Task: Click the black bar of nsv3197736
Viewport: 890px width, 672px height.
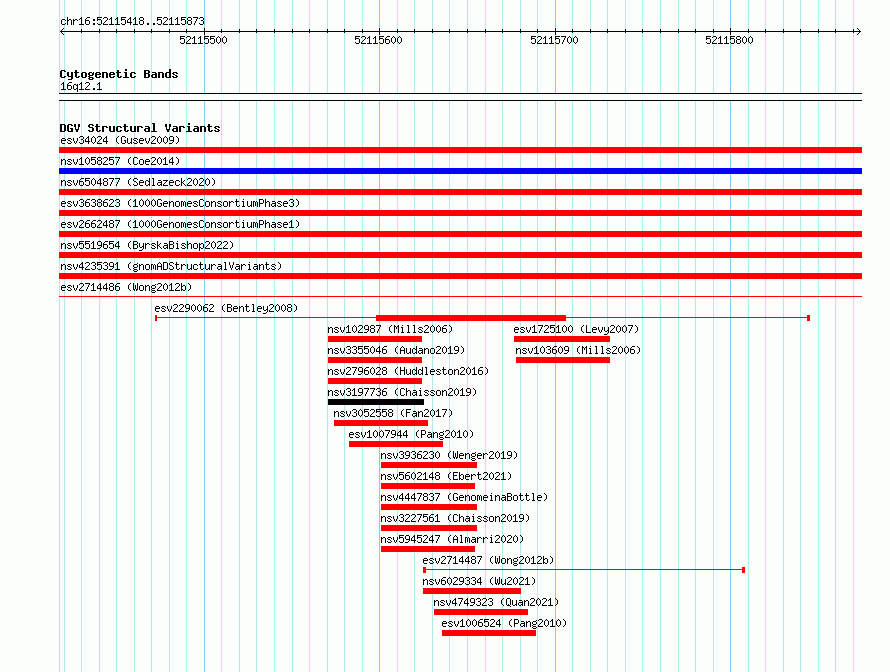Action: pyautogui.click(x=376, y=402)
